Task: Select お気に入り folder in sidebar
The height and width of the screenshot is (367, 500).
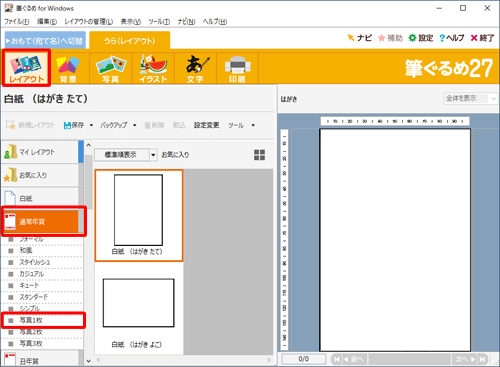Action: point(40,175)
